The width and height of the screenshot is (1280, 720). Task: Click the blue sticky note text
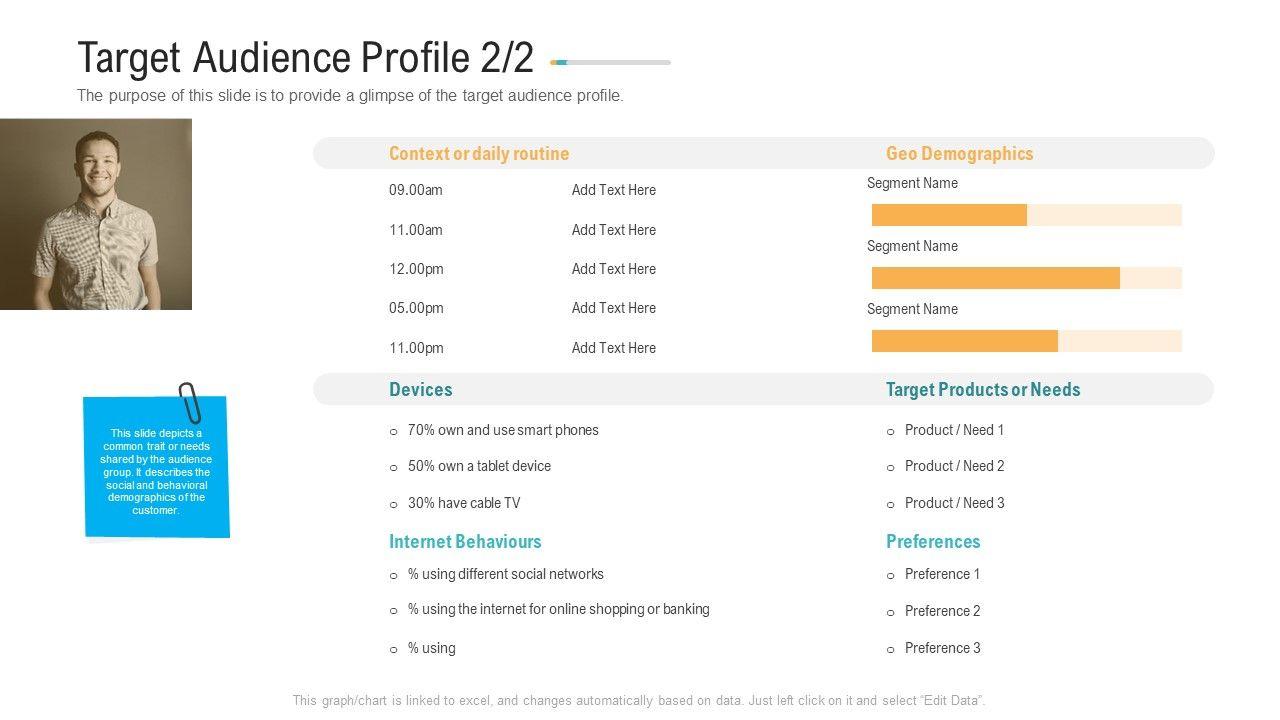(x=156, y=472)
